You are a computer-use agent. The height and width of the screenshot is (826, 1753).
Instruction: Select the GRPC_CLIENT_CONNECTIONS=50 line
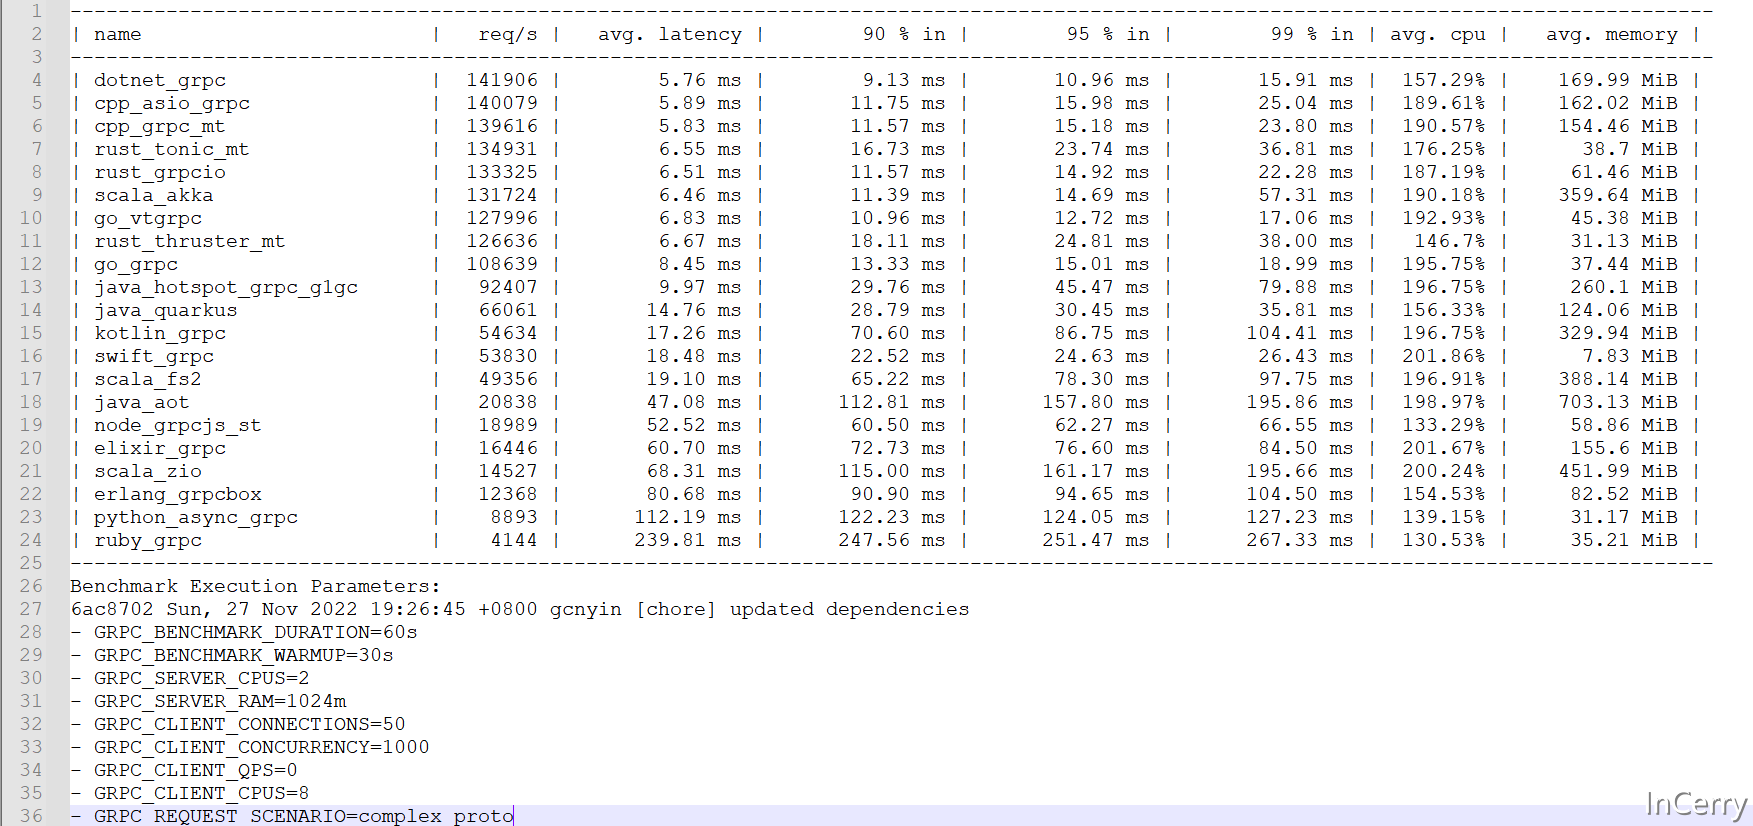point(238,724)
